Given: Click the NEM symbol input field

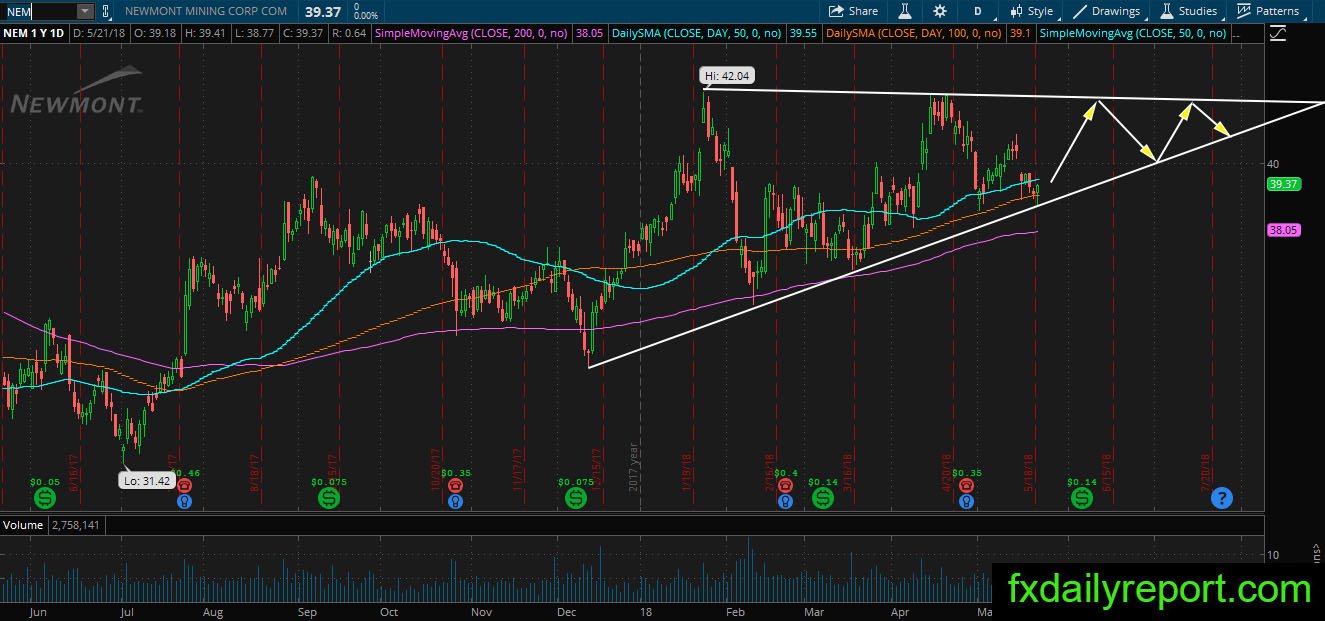Looking at the screenshot, I should (38, 11).
